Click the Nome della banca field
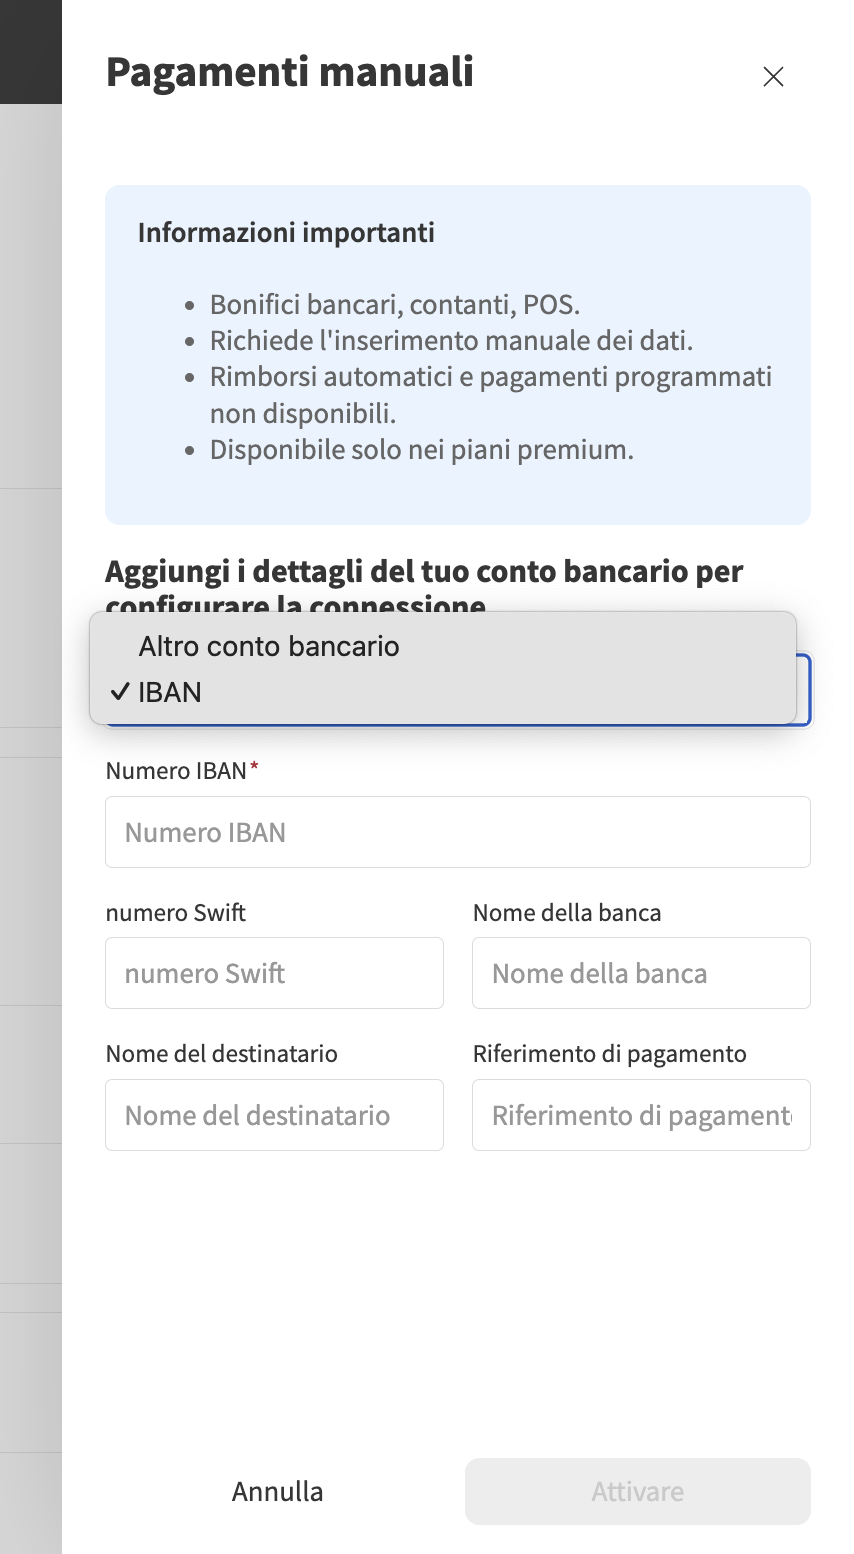Image resolution: width=854 pixels, height=1554 pixels. [640, 972]
